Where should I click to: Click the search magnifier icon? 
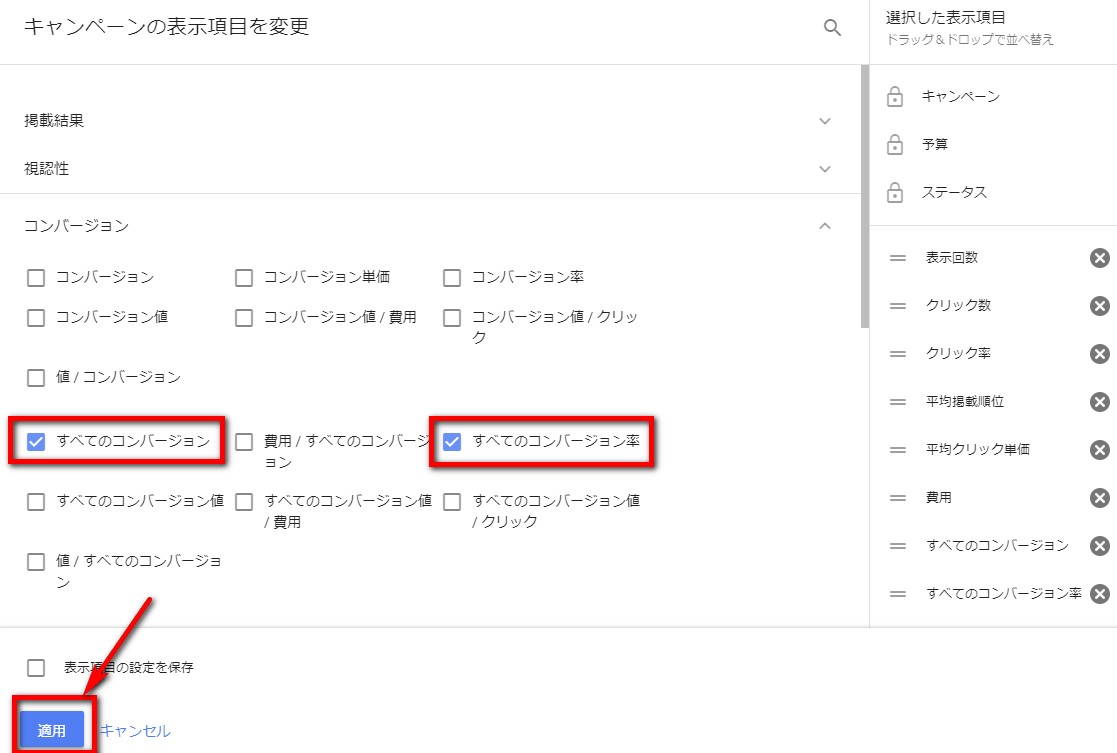point(832,28)
